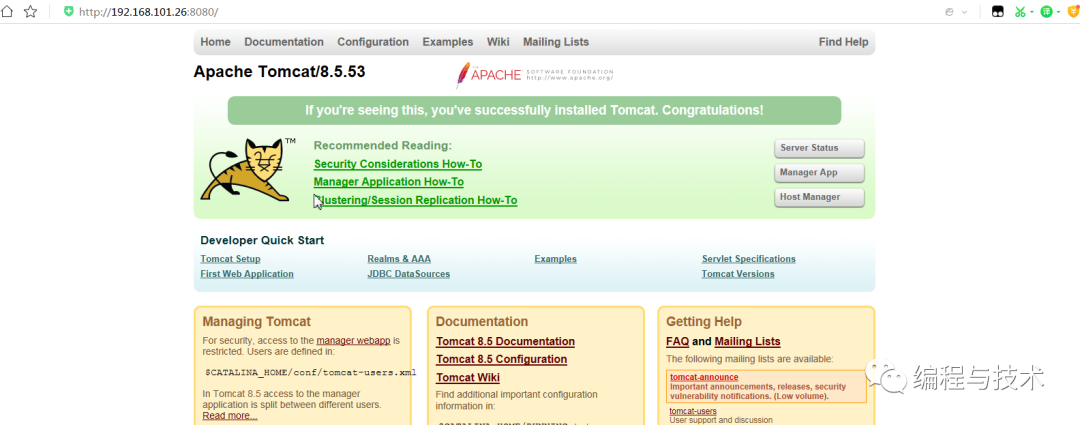
Task: Open the Tomcat Wiki link
Action: coord(468,377)
